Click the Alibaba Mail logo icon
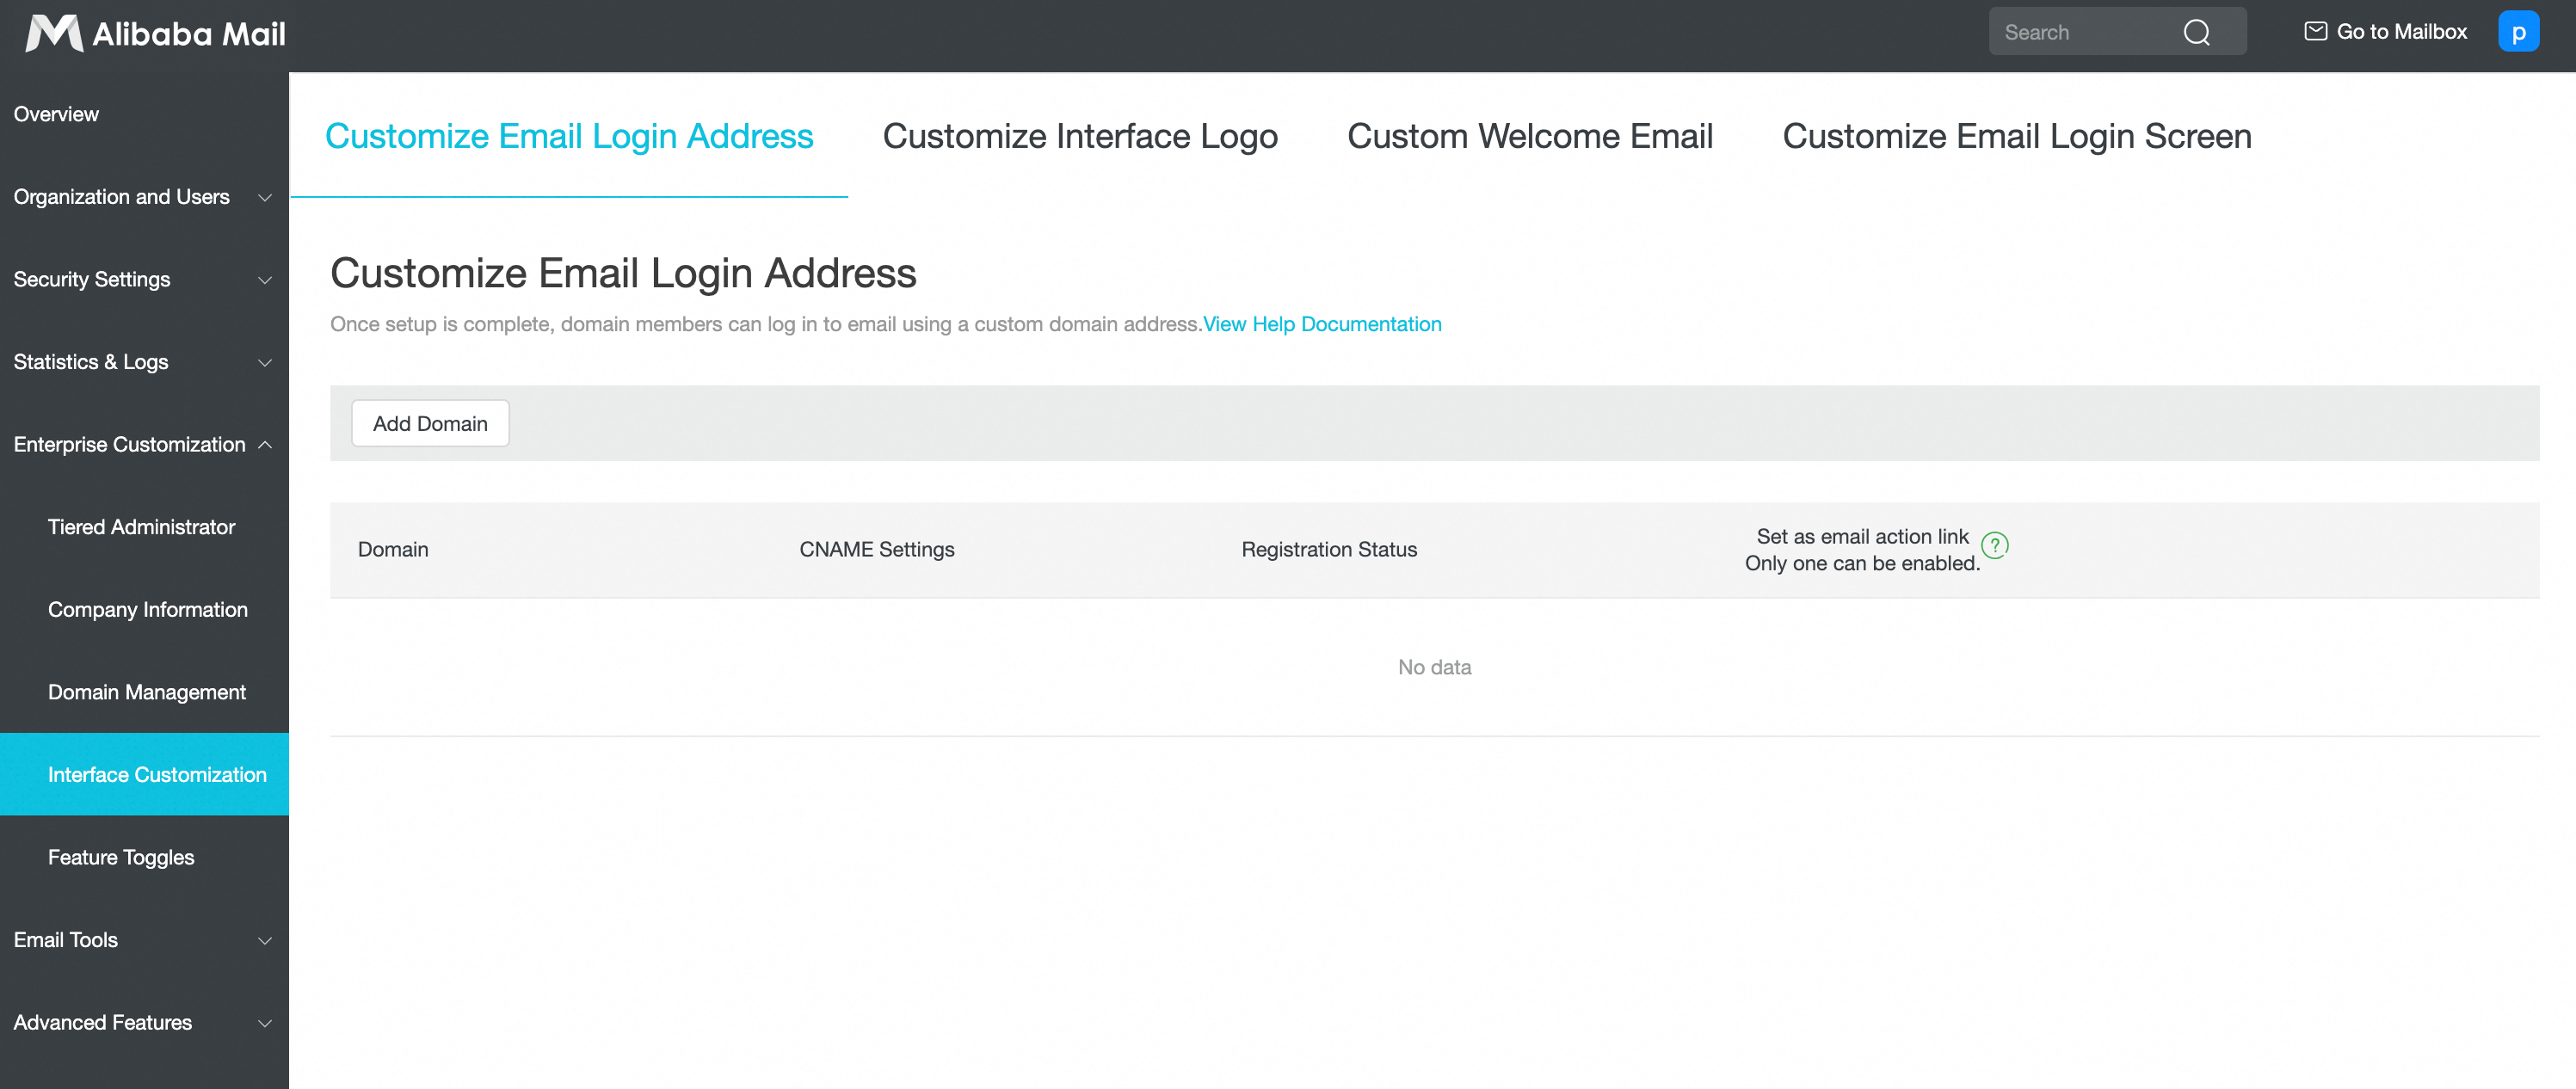The width and height of the screenshot is (2576, 1089). coord(53,33)
